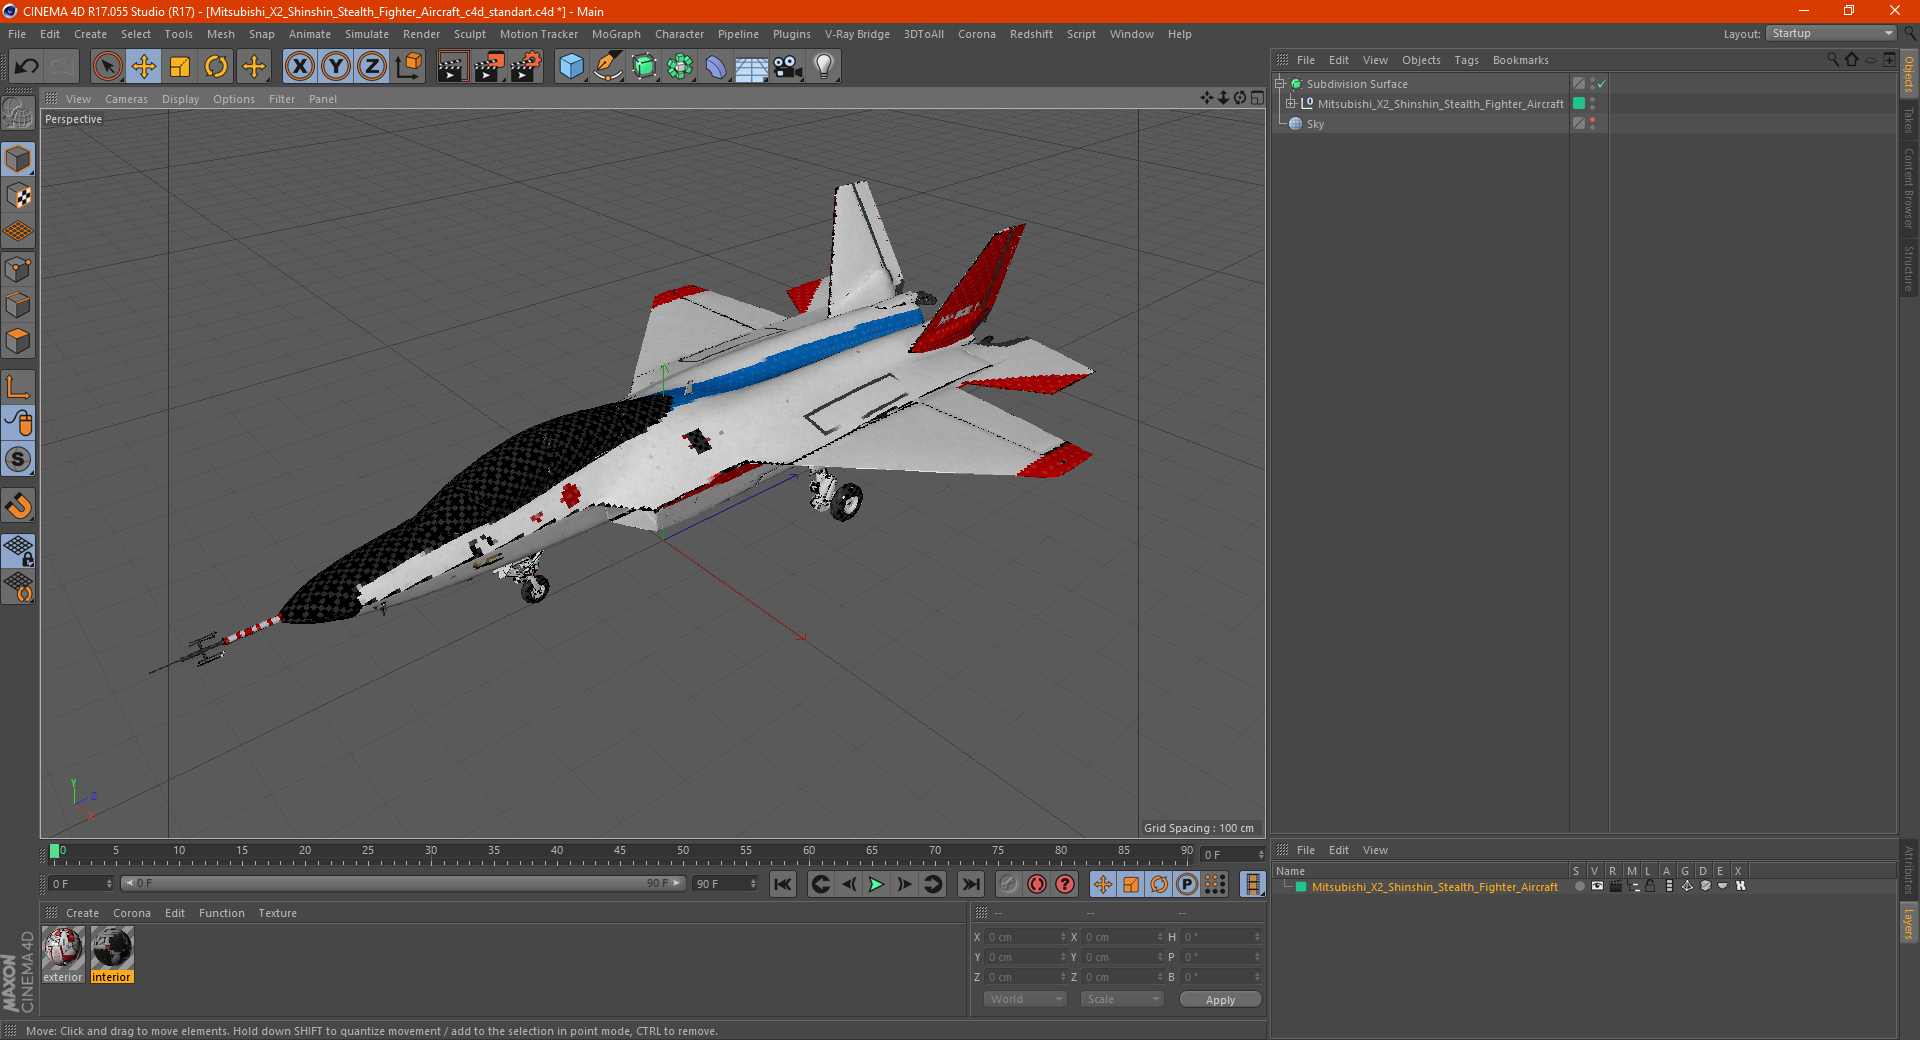Activate the Move tool in toolbar

pos(144,67)
